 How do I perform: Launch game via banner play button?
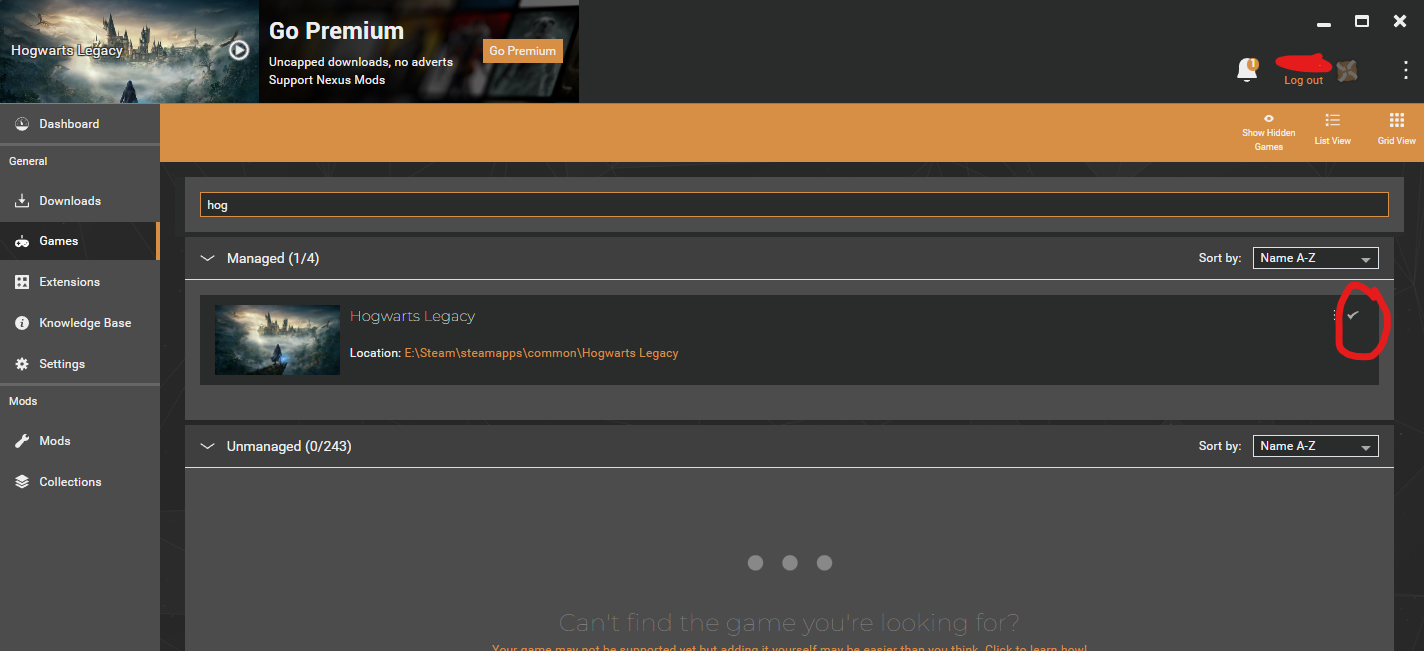click(x=238, y=50)
